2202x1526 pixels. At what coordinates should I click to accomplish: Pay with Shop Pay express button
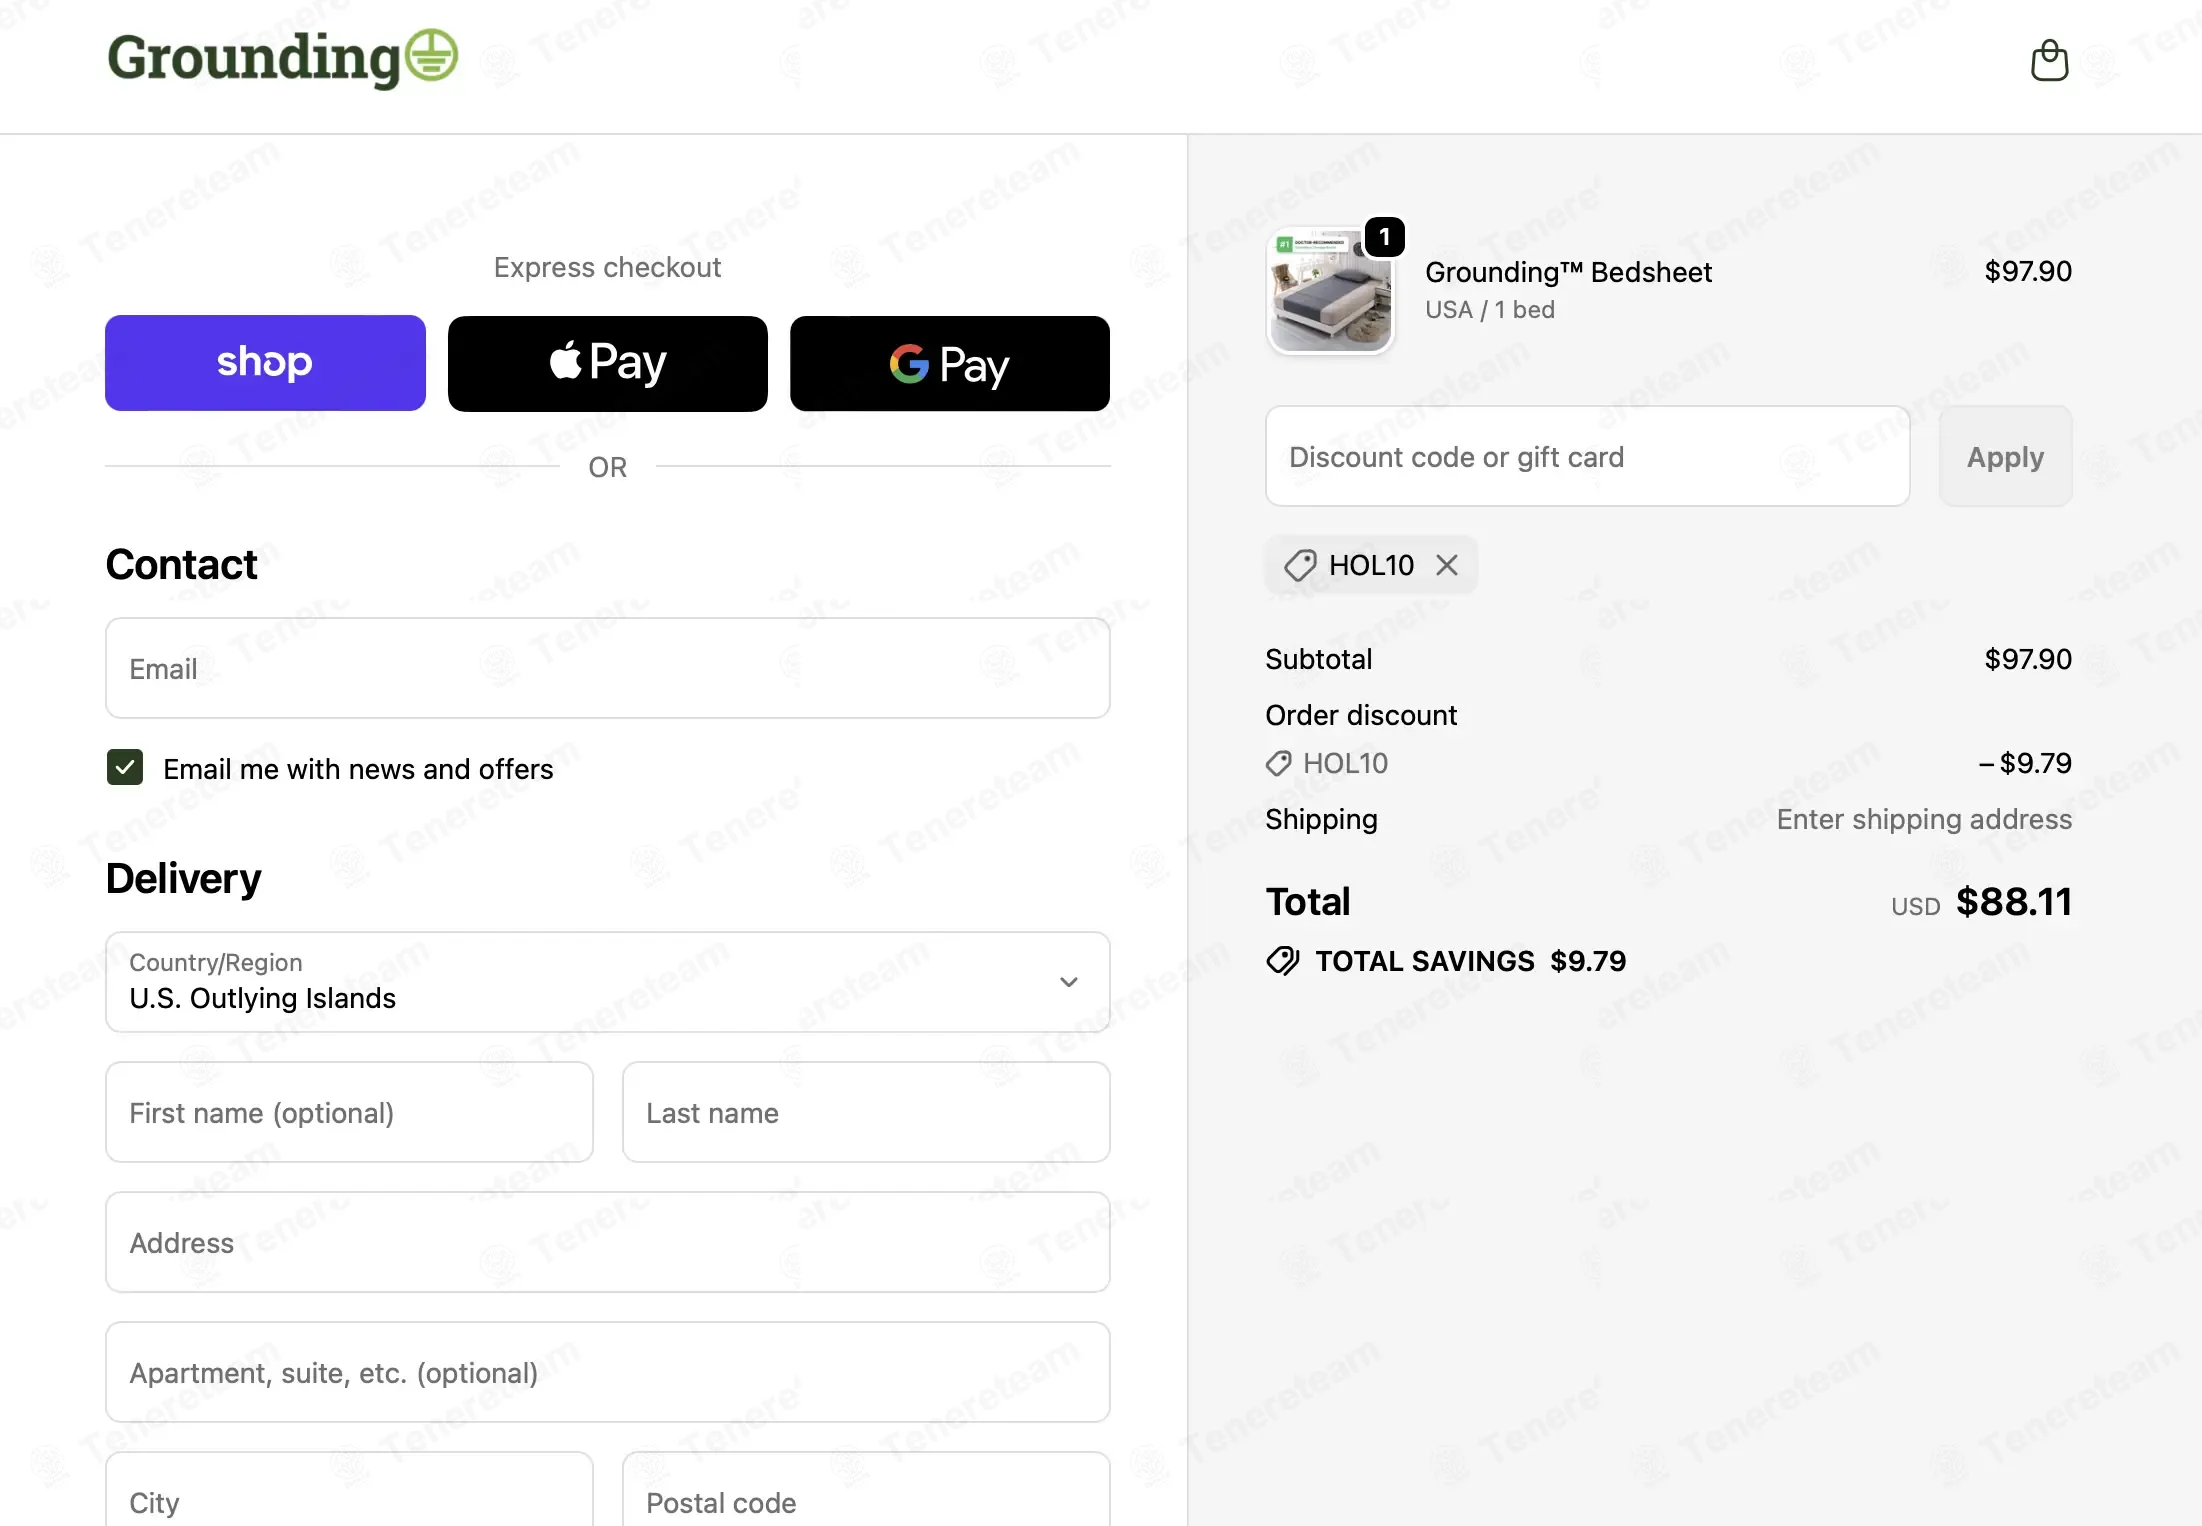pyautogui.click(x=265, y=363)
